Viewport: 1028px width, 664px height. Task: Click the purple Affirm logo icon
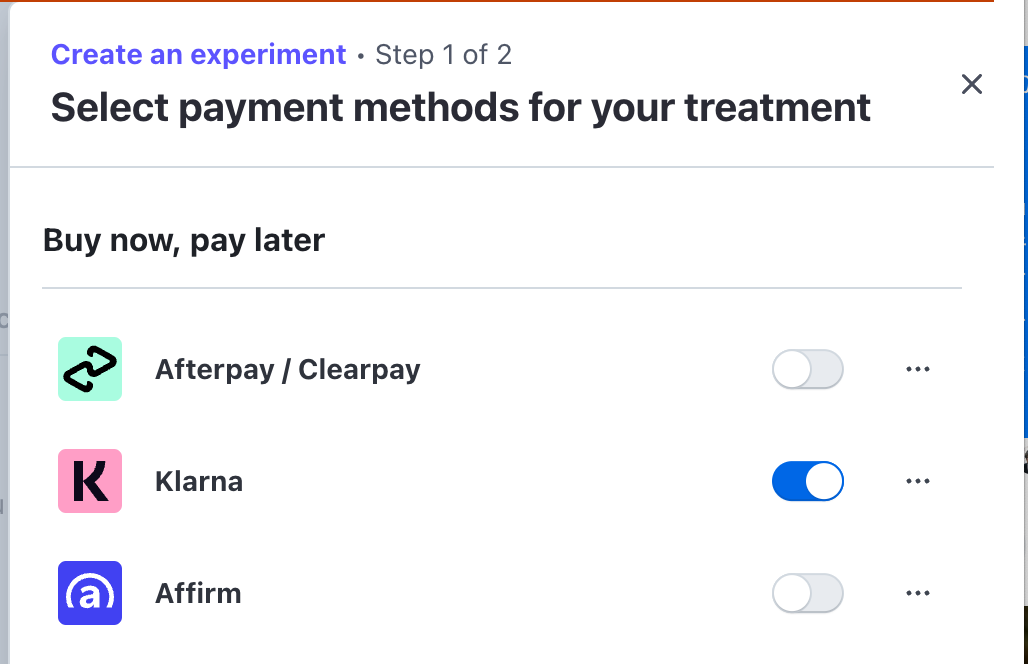tap(90, 593)
